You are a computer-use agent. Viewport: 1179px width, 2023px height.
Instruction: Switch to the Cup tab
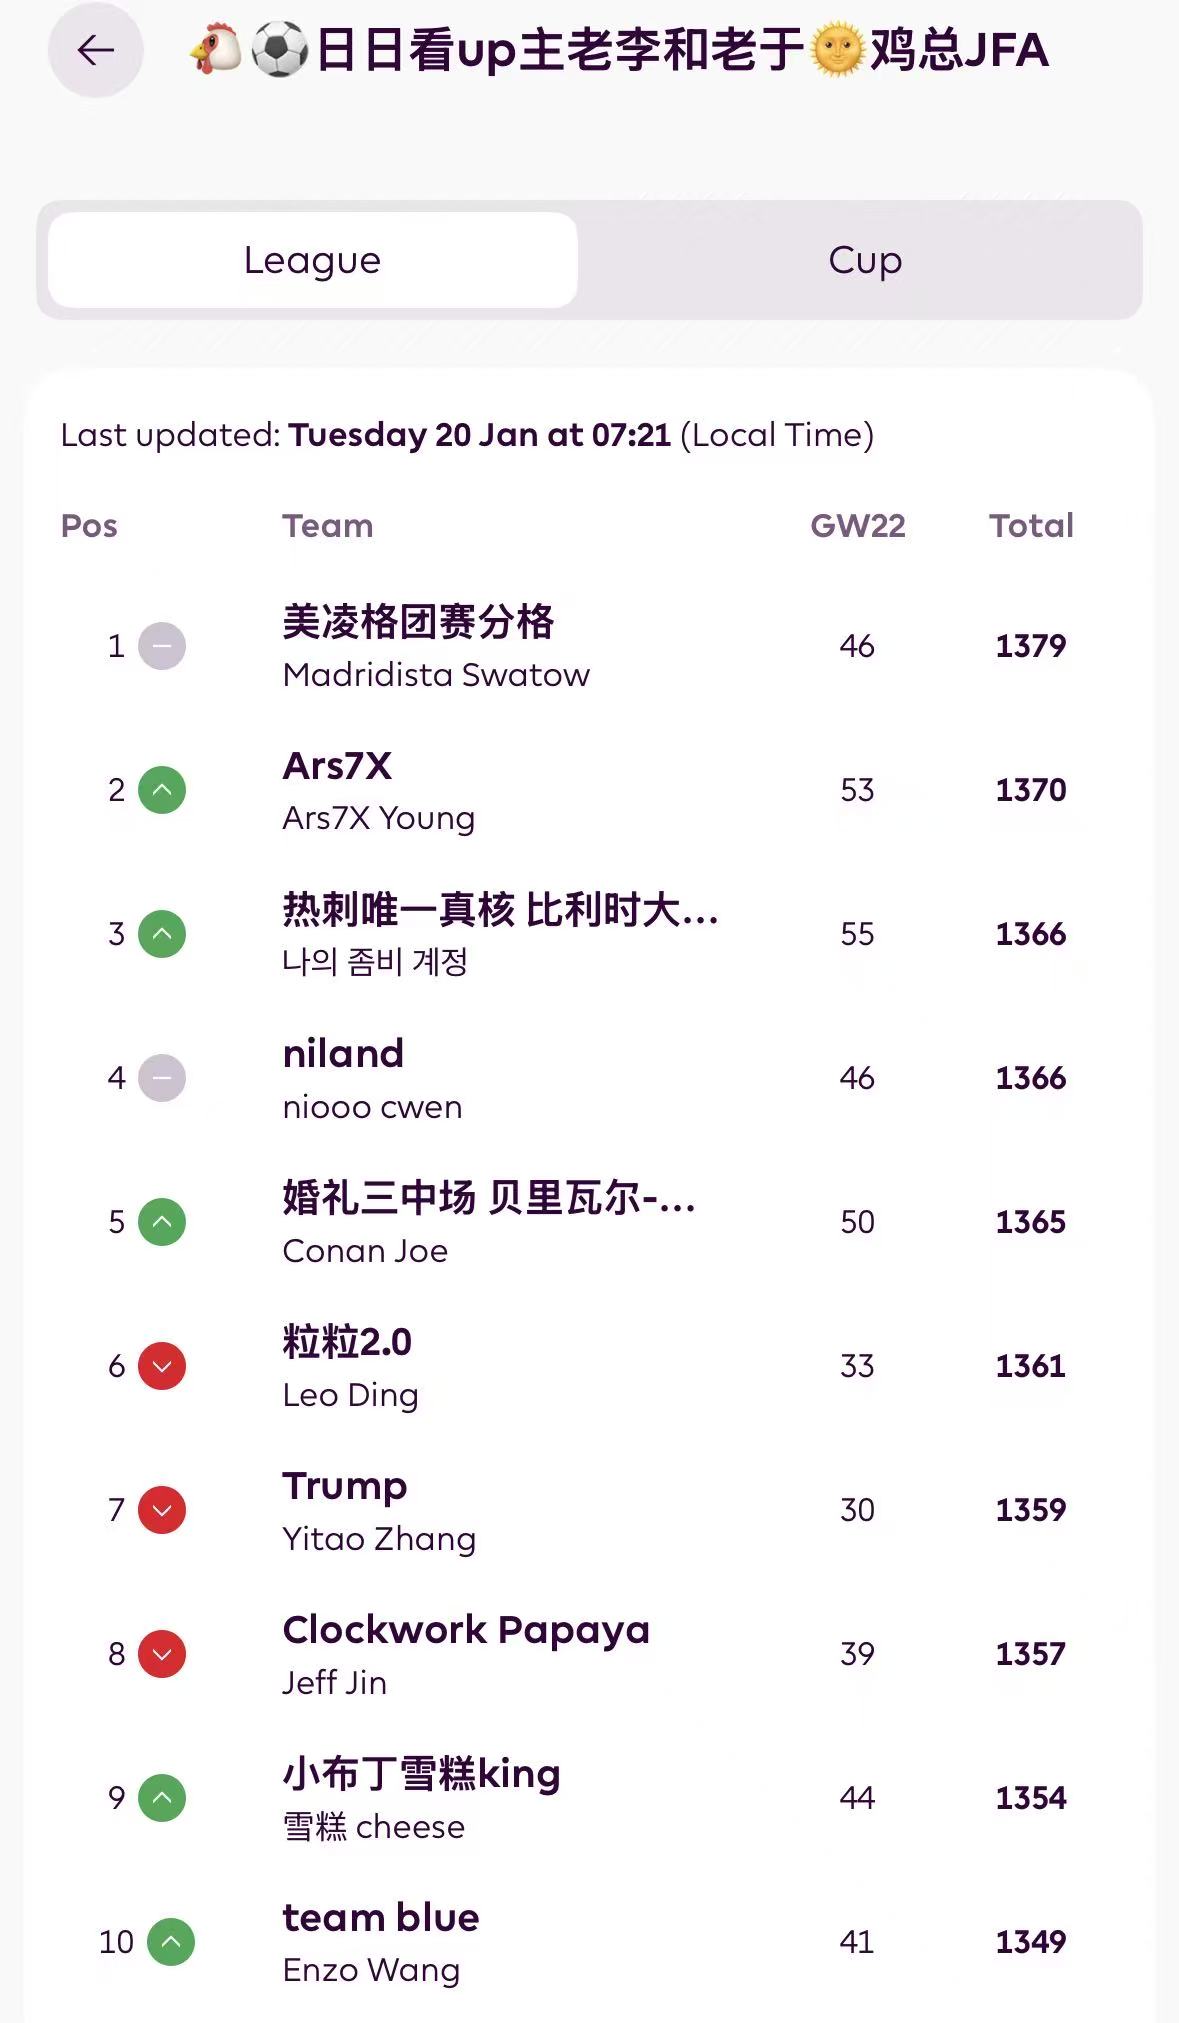[865, 260]
